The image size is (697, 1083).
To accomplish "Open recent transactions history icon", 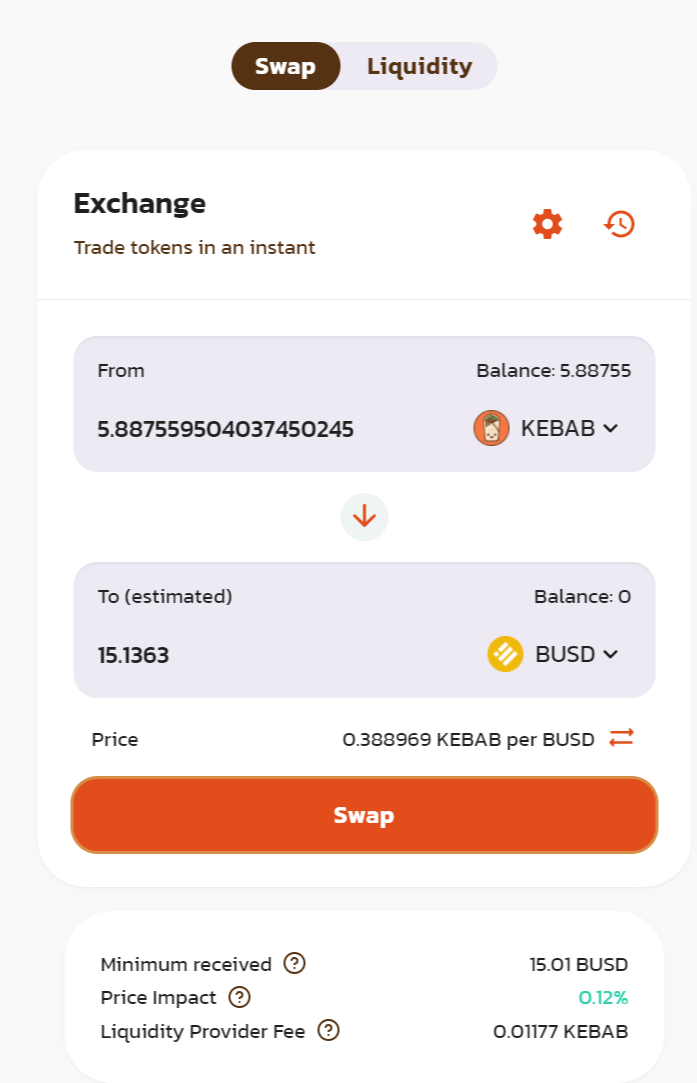I will point(619,224).
